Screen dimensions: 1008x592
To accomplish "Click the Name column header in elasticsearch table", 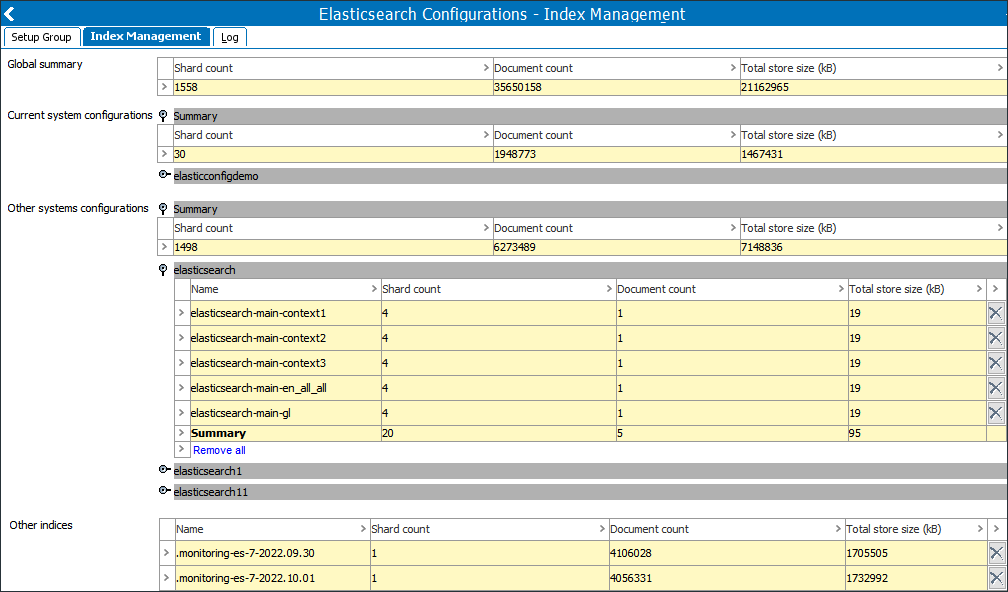I will pos(285,289).
